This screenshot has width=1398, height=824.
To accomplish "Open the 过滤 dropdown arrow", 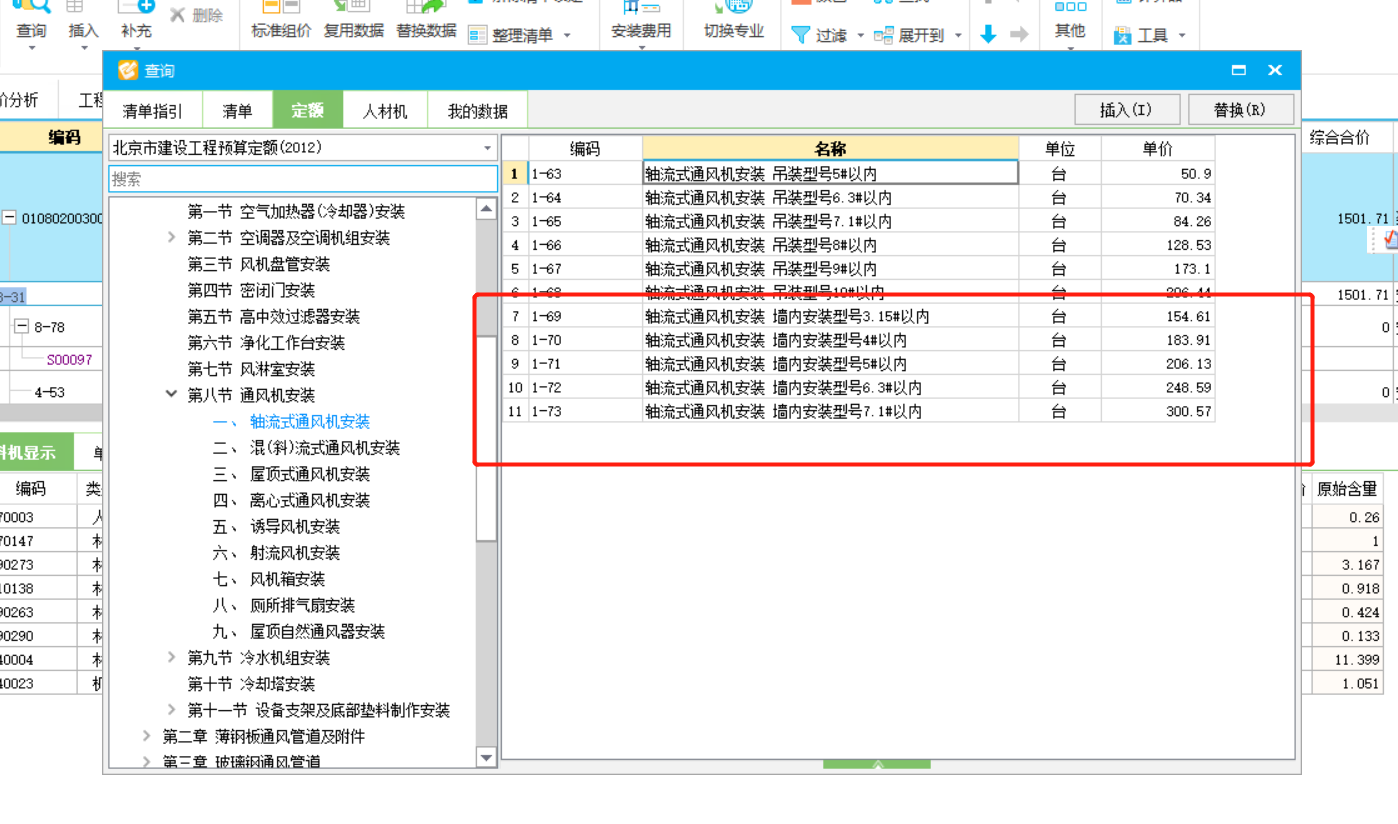I will (860, 36).
